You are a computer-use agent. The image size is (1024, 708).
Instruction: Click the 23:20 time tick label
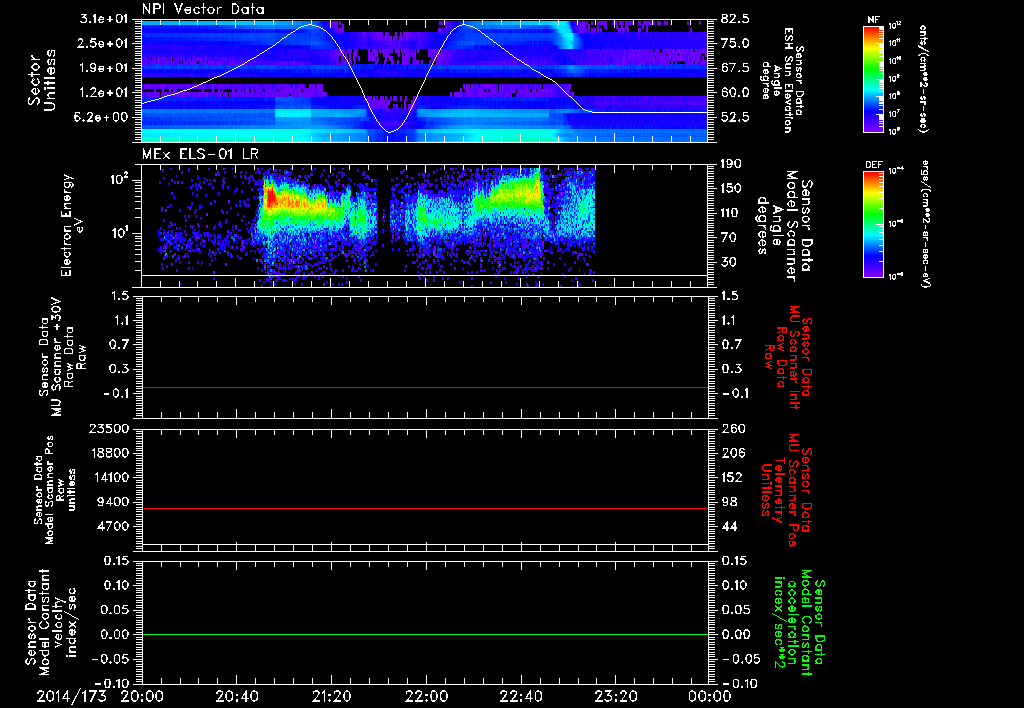(615, 696)
